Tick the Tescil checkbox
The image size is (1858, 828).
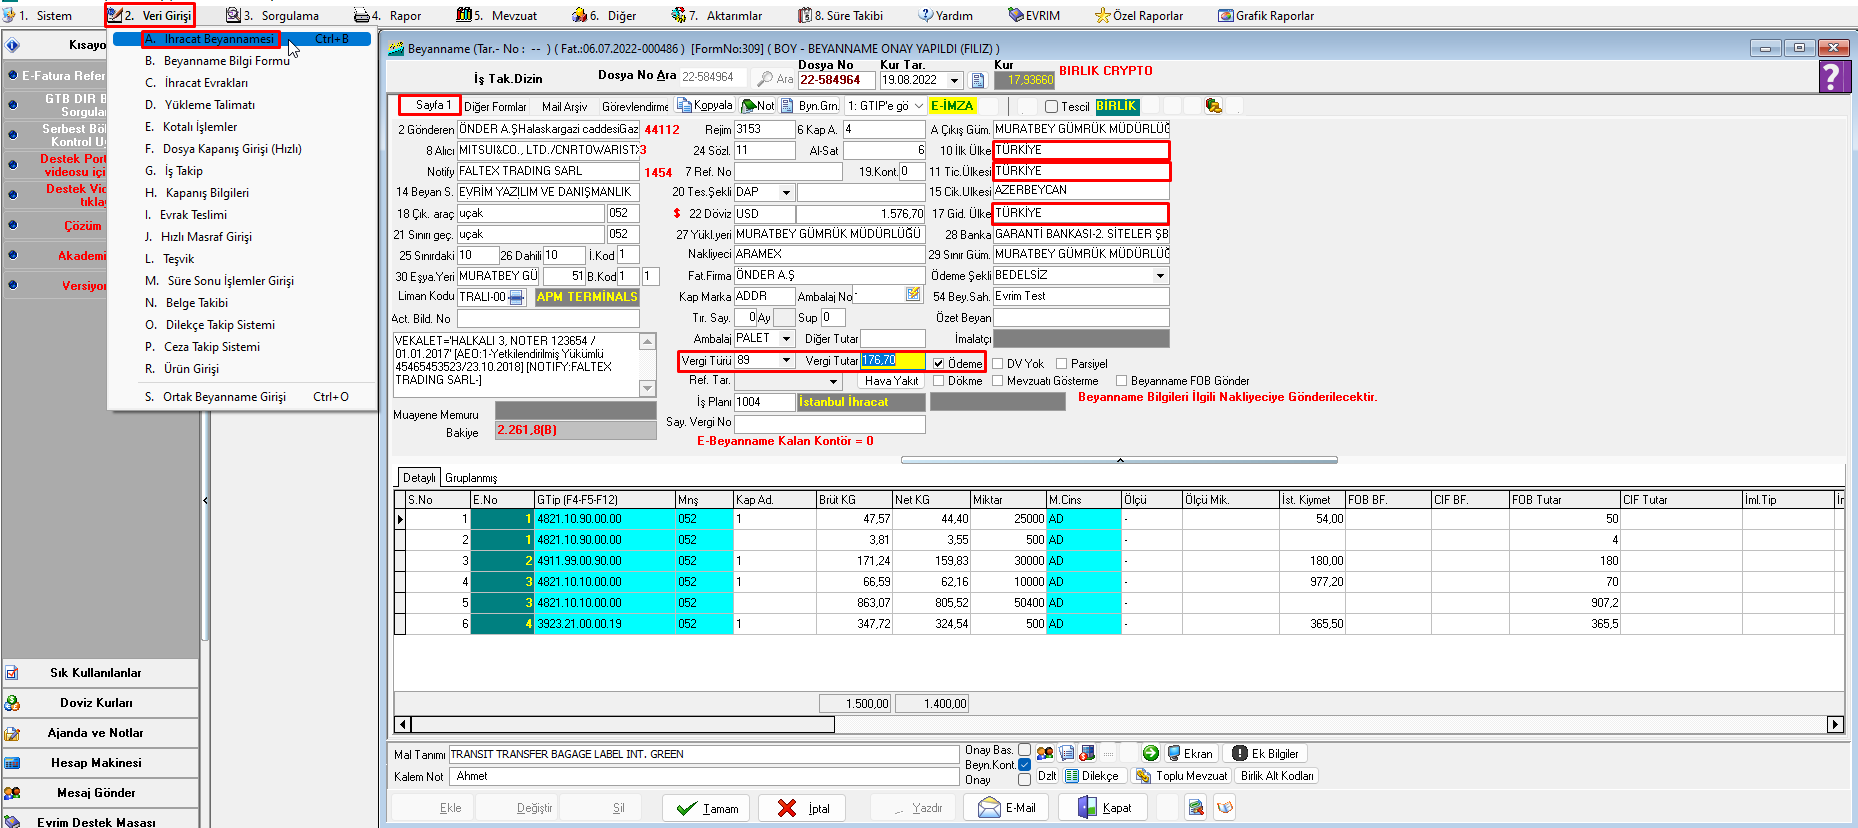[1051, 107]
